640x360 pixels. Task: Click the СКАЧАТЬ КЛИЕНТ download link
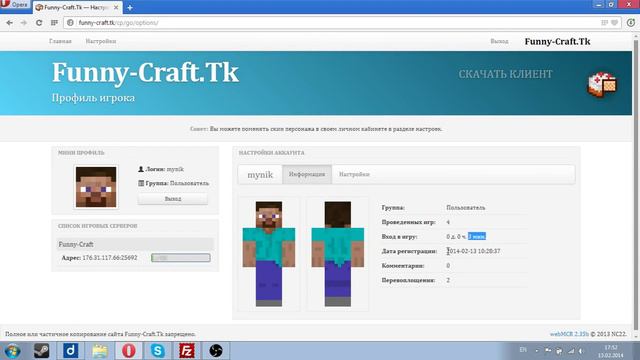[505, 74]
